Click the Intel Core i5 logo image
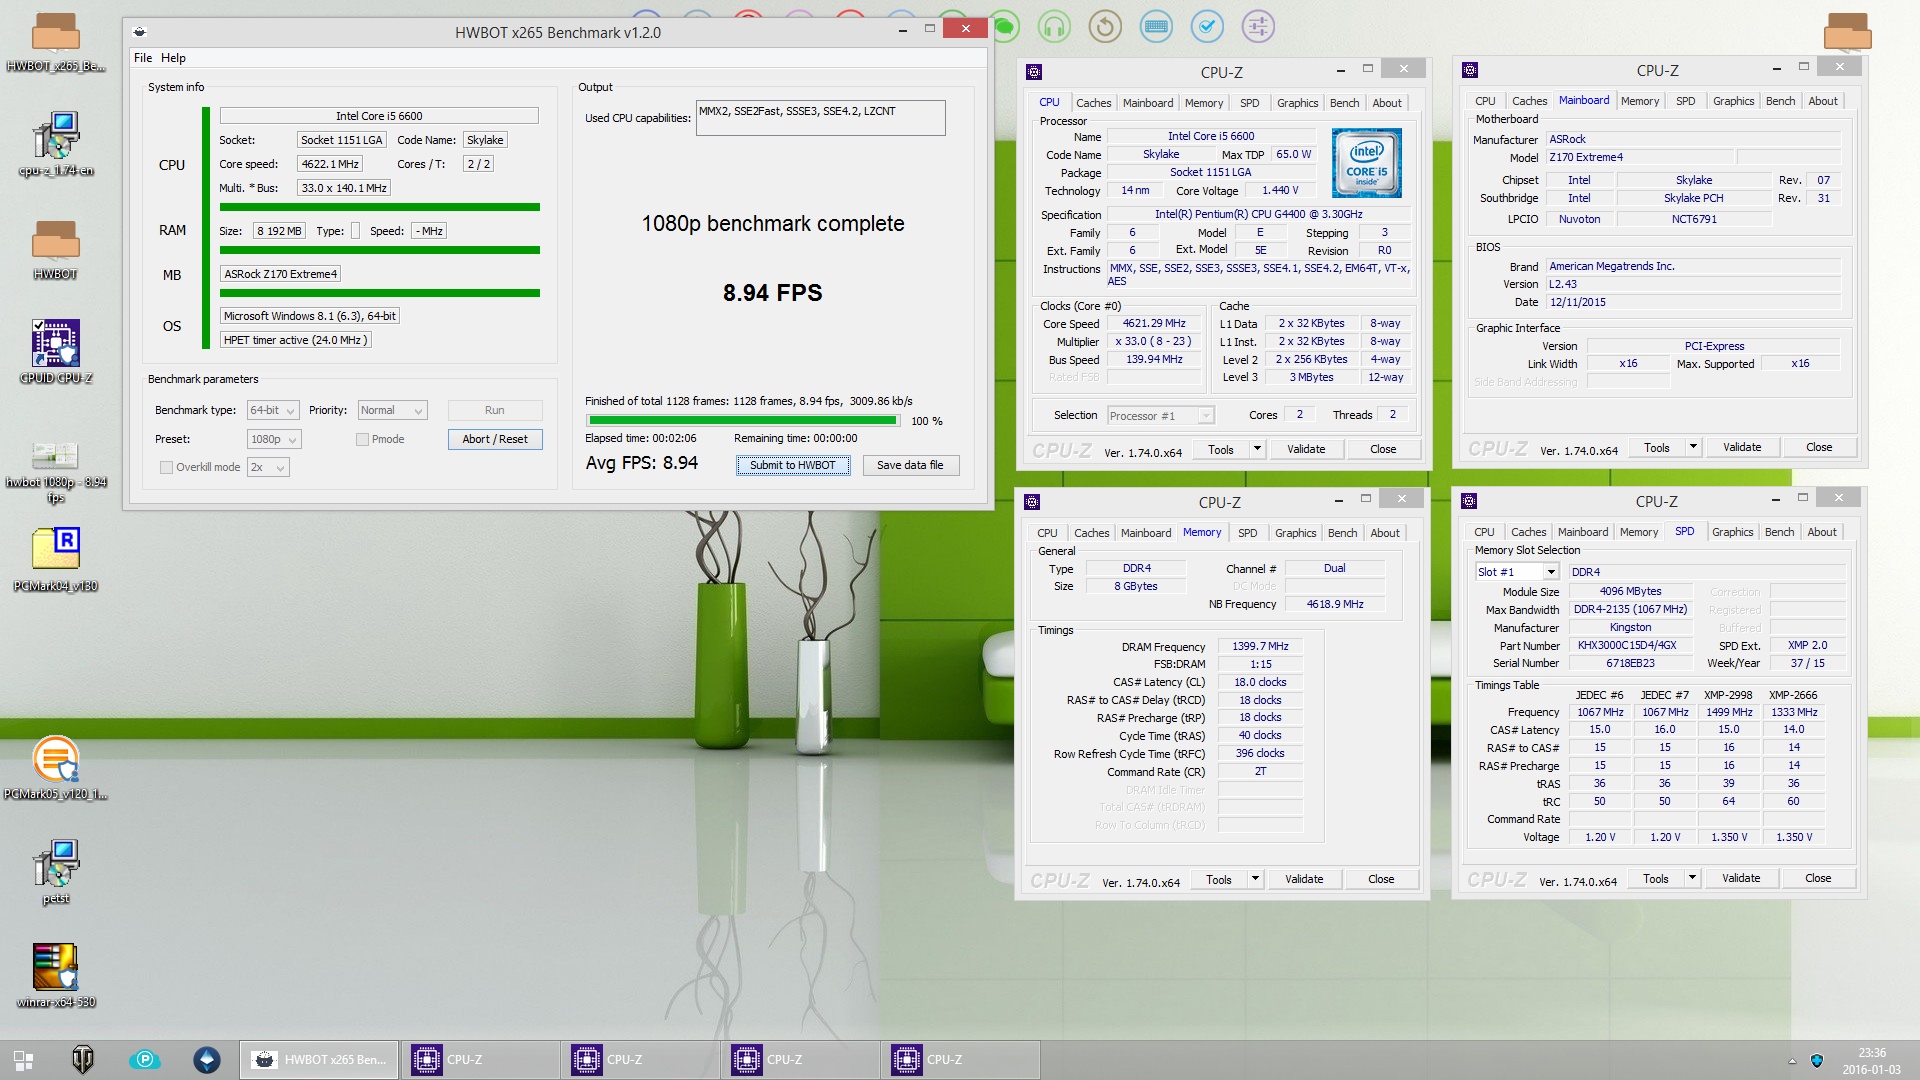The height and width of the screenshot is (1080, 1920). [x=1366, y=163]
